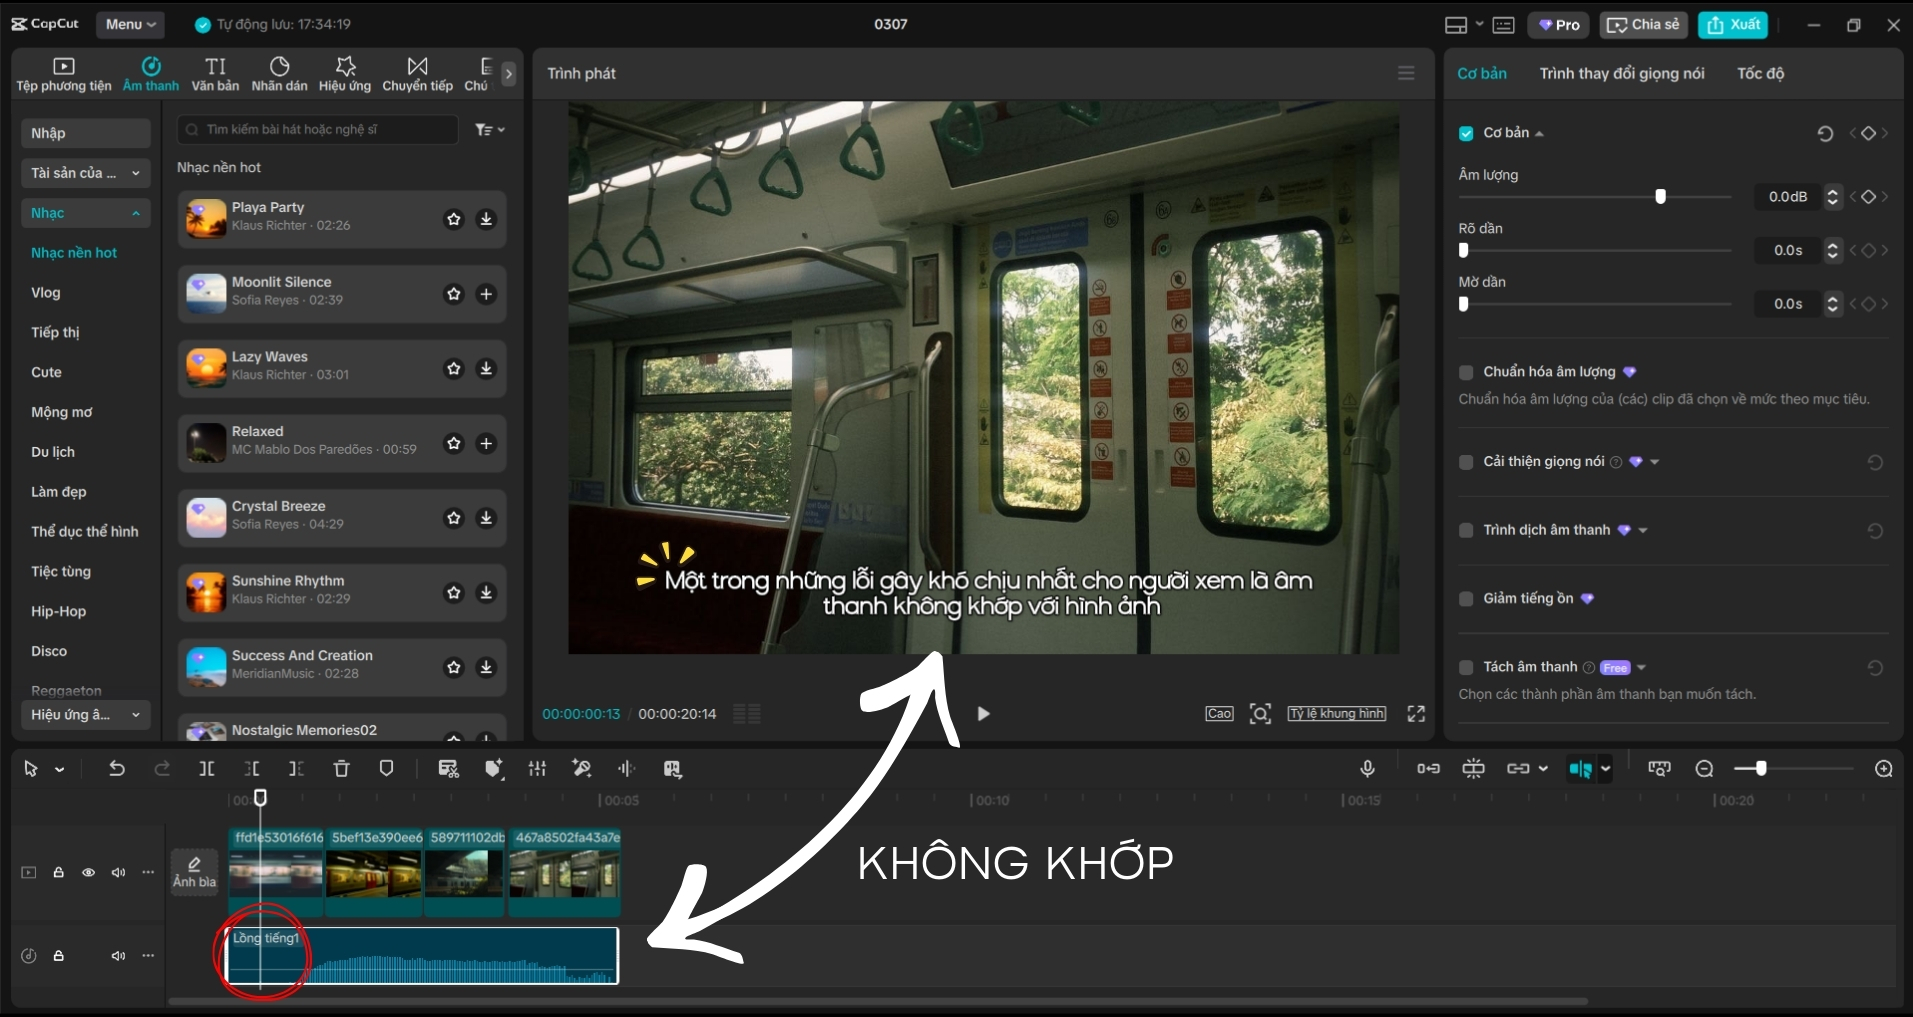Enable Giảm tiếng ồn checkbox
Image resolution: width=1913 pixels, height=1017 pixels.
[1466, 599]
